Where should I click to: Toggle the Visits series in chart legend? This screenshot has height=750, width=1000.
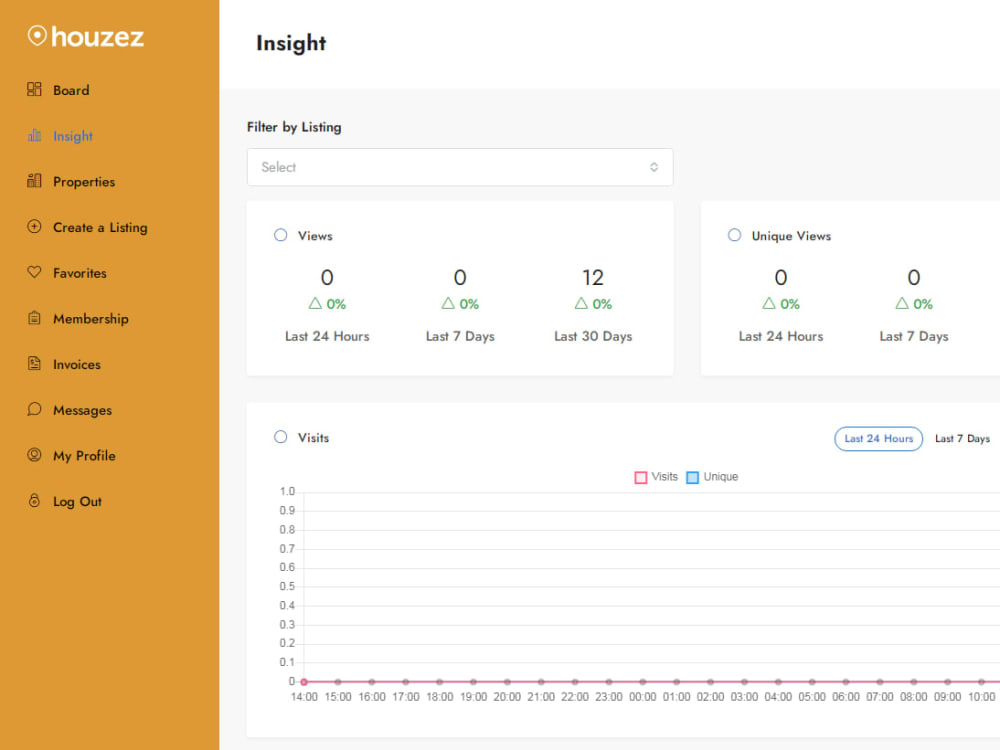[x=656, y=477]
